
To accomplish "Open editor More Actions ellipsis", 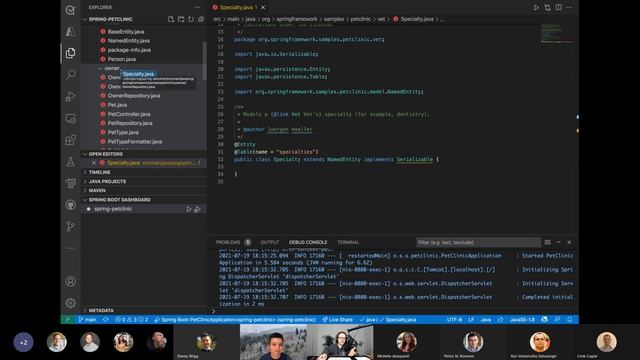I will (569, 7).
